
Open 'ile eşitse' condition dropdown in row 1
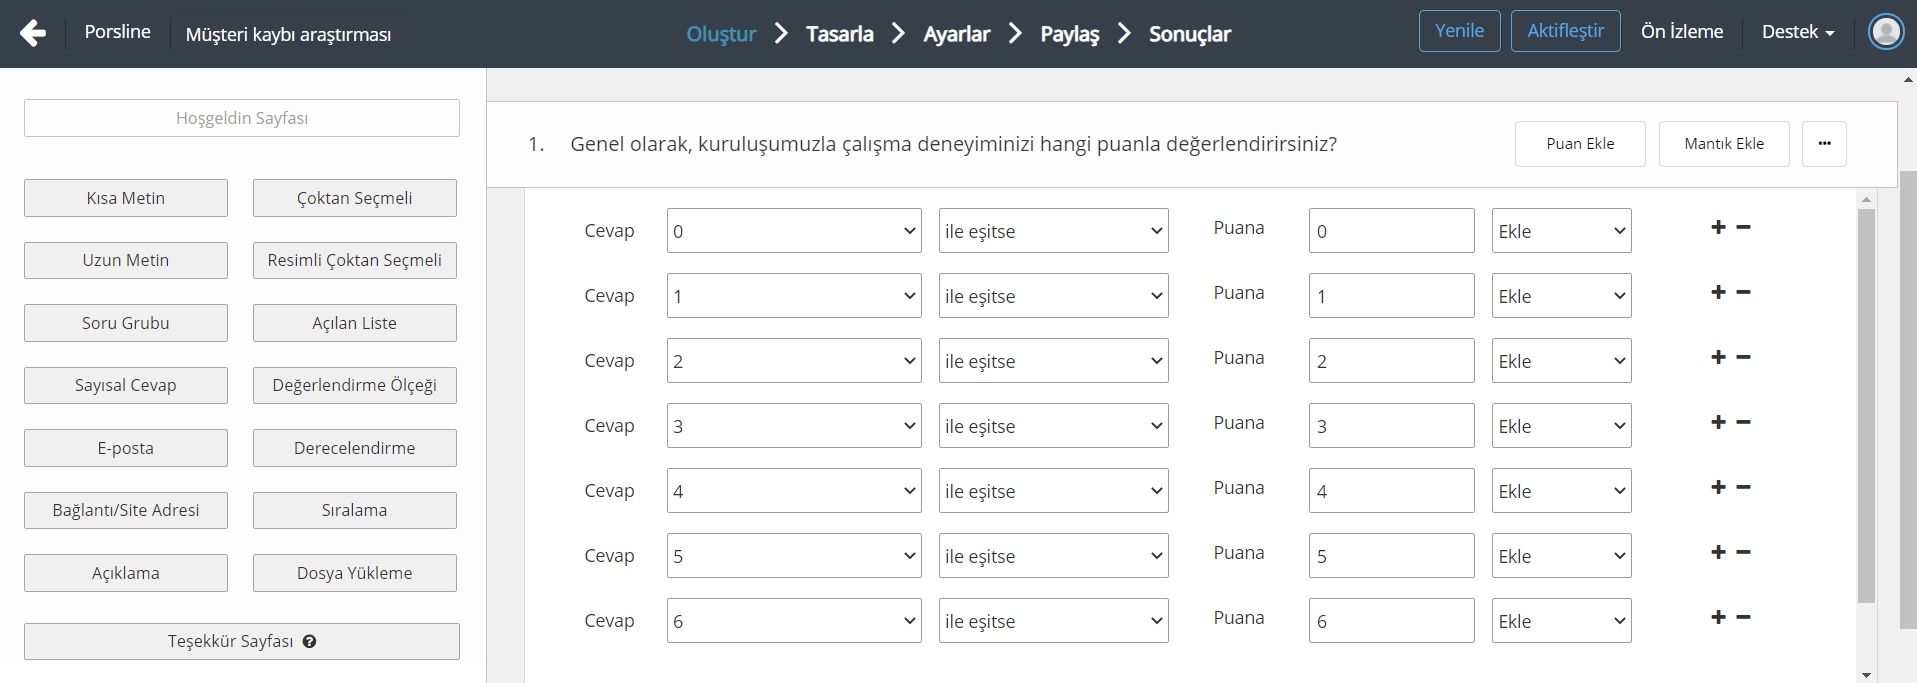(x=1053, y=296)
